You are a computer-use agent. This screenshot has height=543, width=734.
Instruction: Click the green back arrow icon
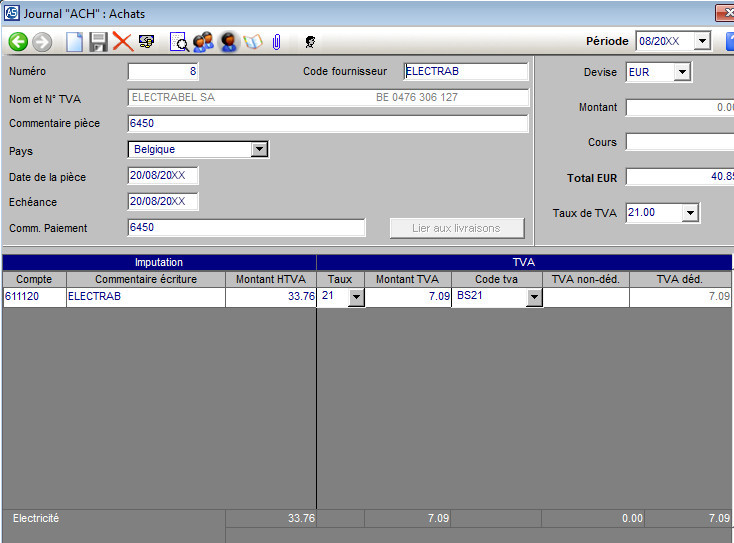pyautogui.click(x=18, y=42)
